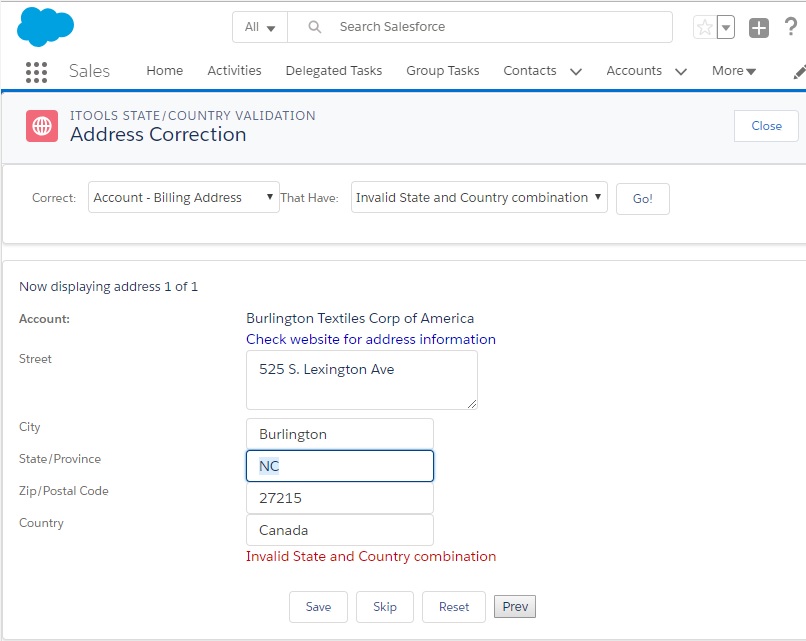The width and height of the screenshot is (806, 641).
Task: Switch to the Delegated Tasks tab
Action: coord(334,70)
